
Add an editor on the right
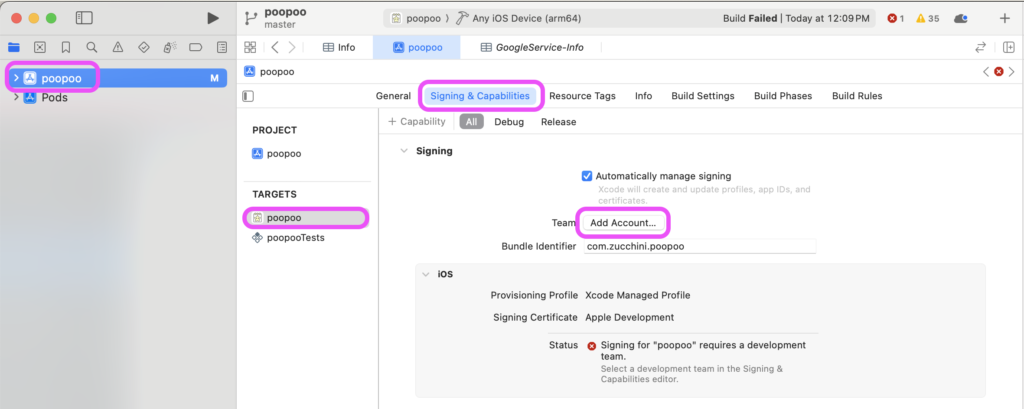pyautogui.click(x=1009, y=47)
